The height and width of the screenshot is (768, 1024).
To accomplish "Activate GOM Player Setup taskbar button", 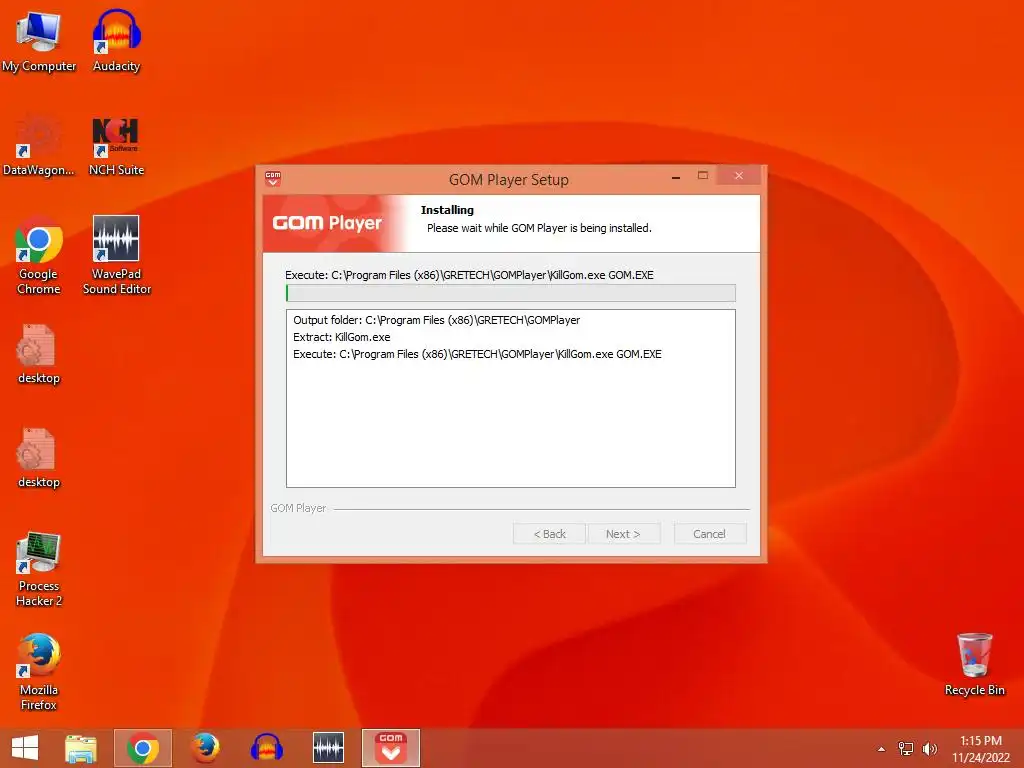I will point(391,748).
